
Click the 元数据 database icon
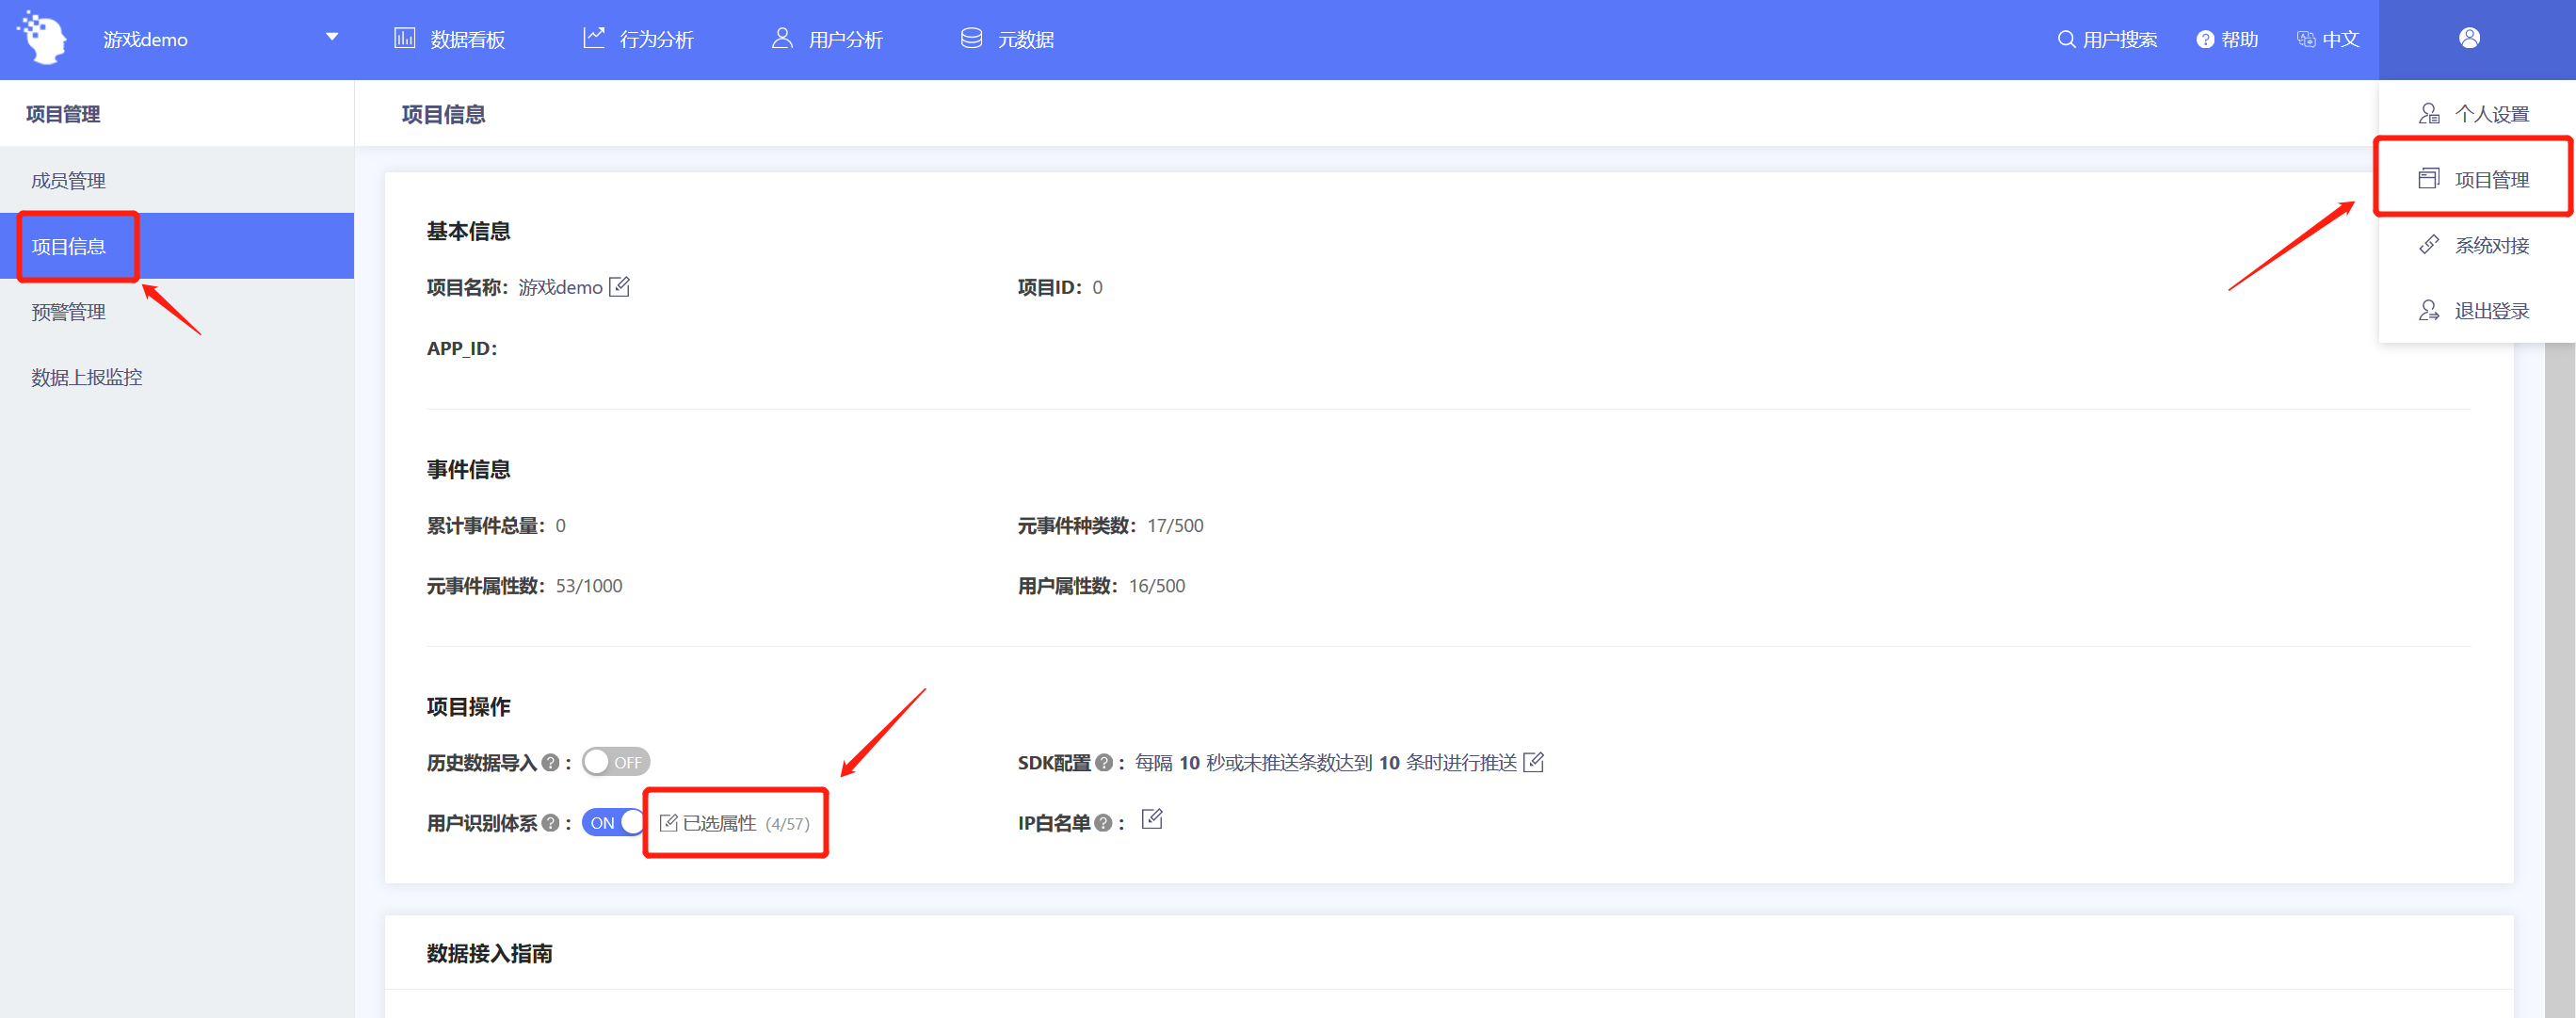(971, 38)
